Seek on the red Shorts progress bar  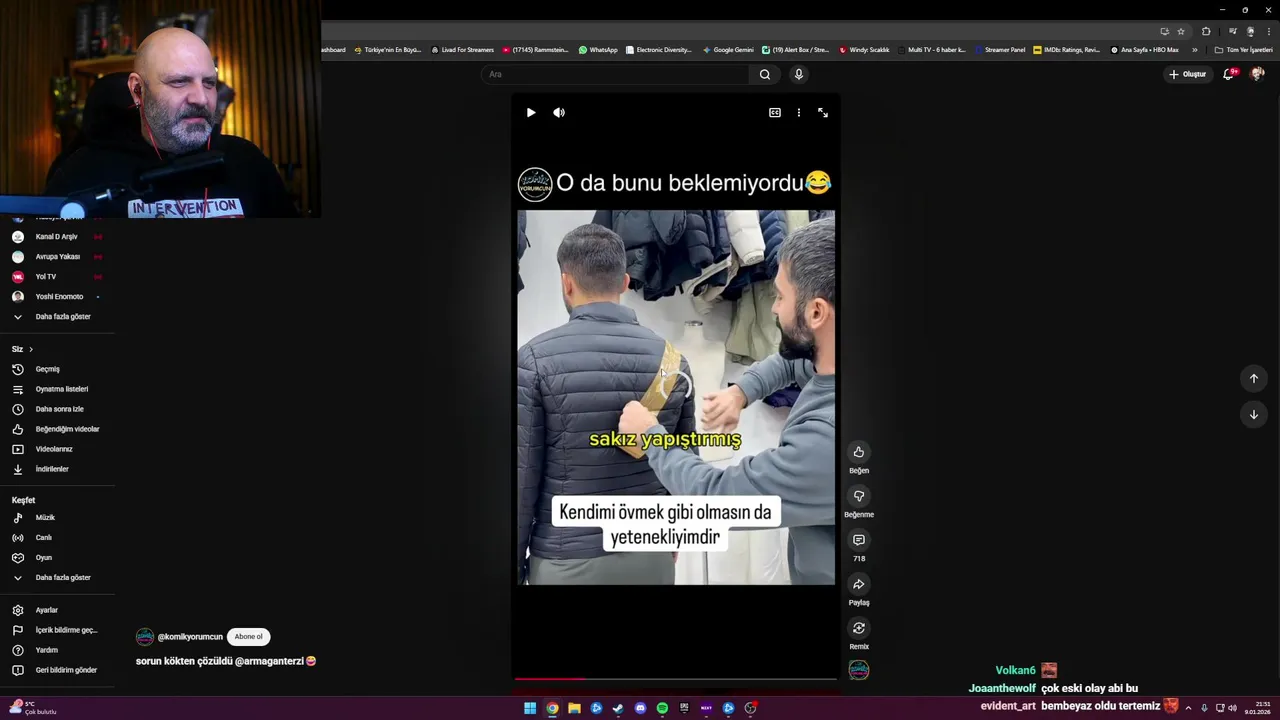pos(675,679)
